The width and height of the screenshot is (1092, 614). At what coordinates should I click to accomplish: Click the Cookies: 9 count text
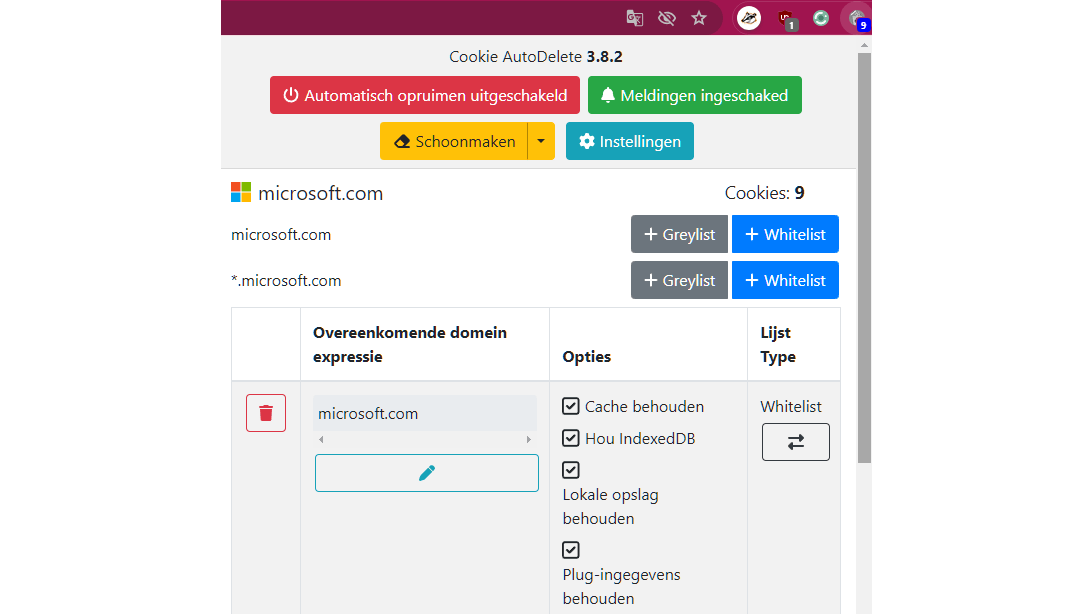point(765,193)
